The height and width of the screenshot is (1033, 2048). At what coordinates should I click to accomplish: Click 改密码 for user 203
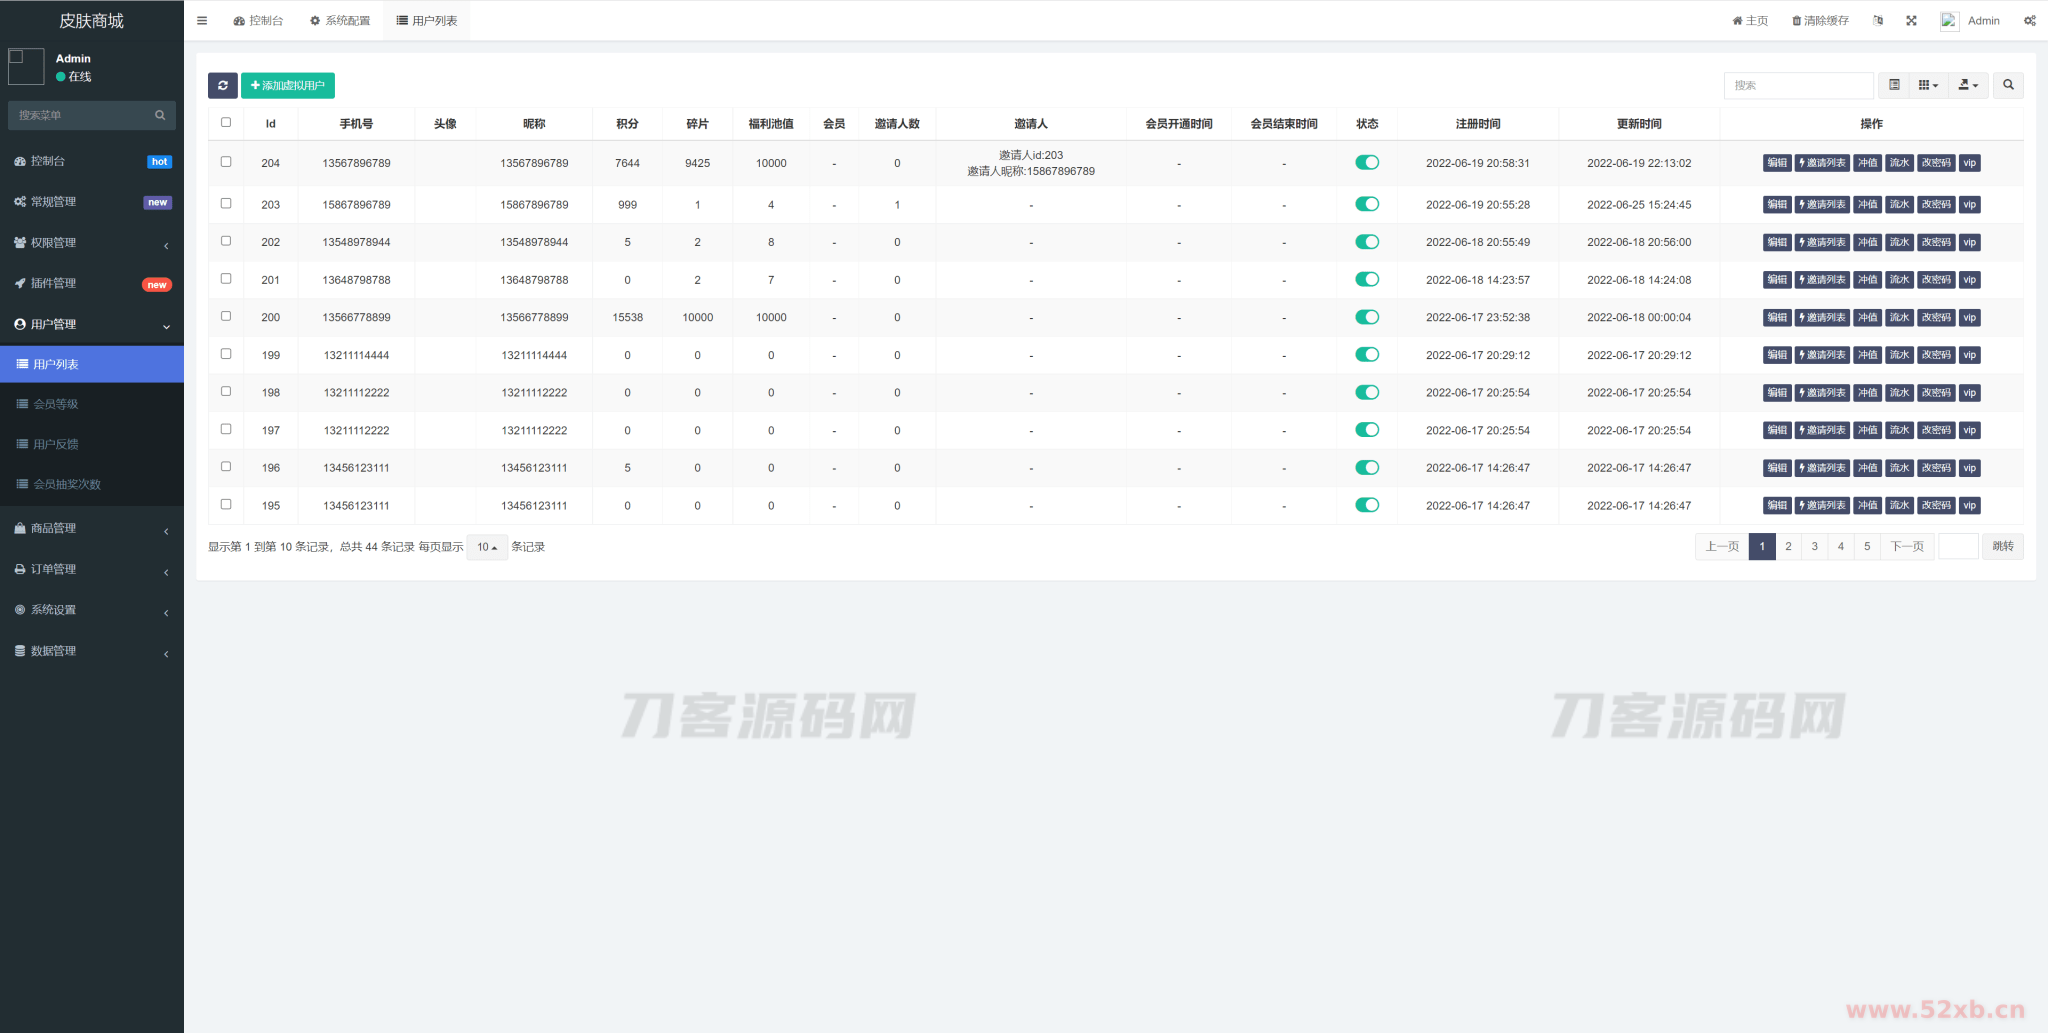(x=1936, y=205)
